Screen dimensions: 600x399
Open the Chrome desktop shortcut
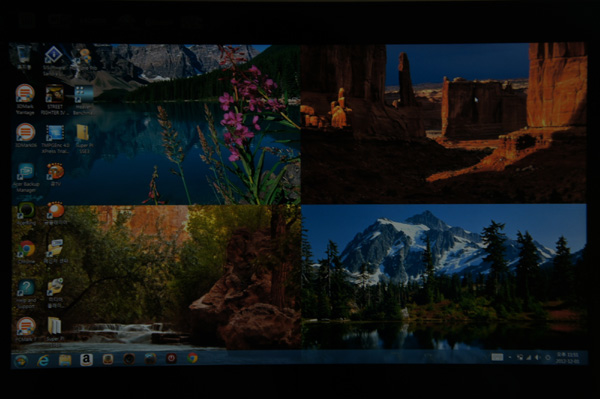click(x=26, y=252)
